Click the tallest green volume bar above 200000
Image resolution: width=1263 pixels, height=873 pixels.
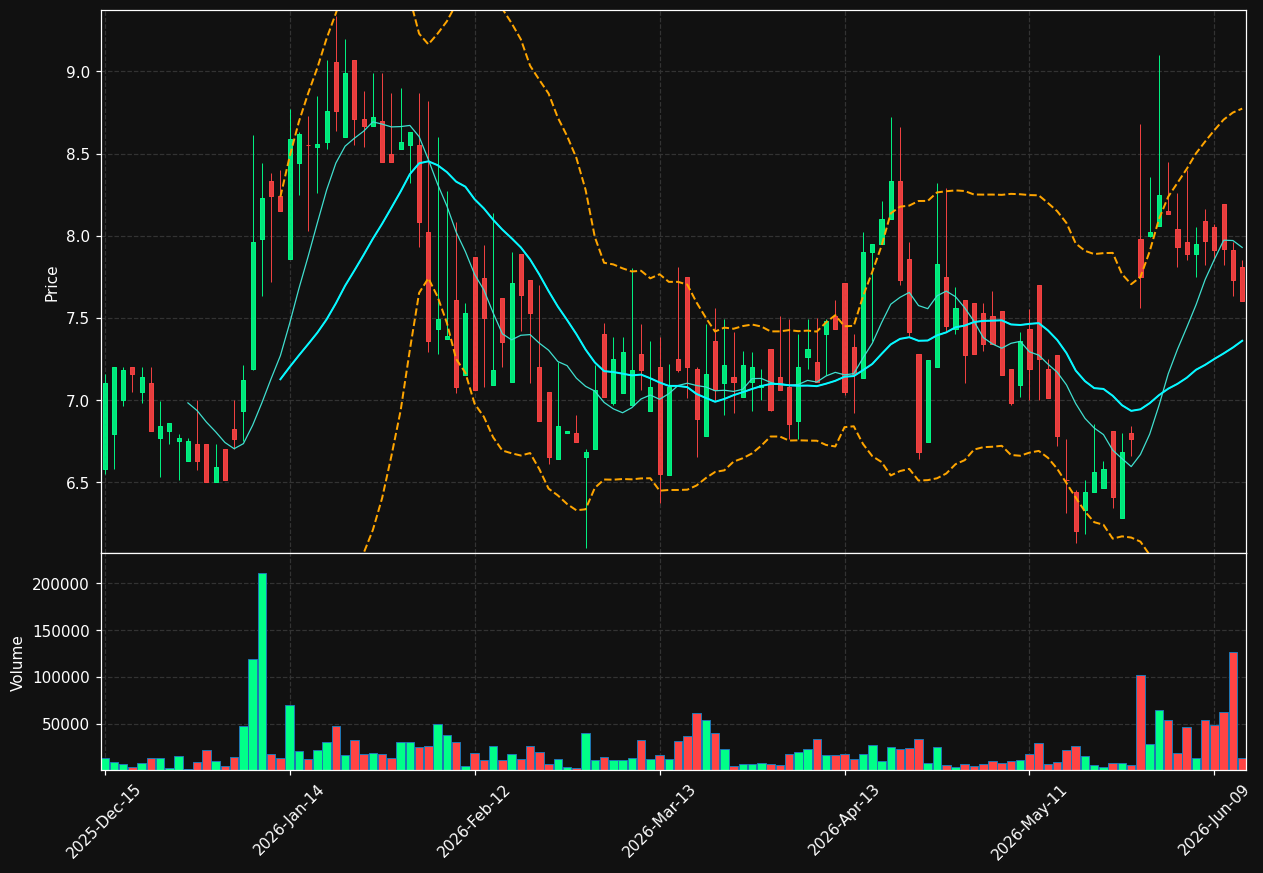[262, 671]
